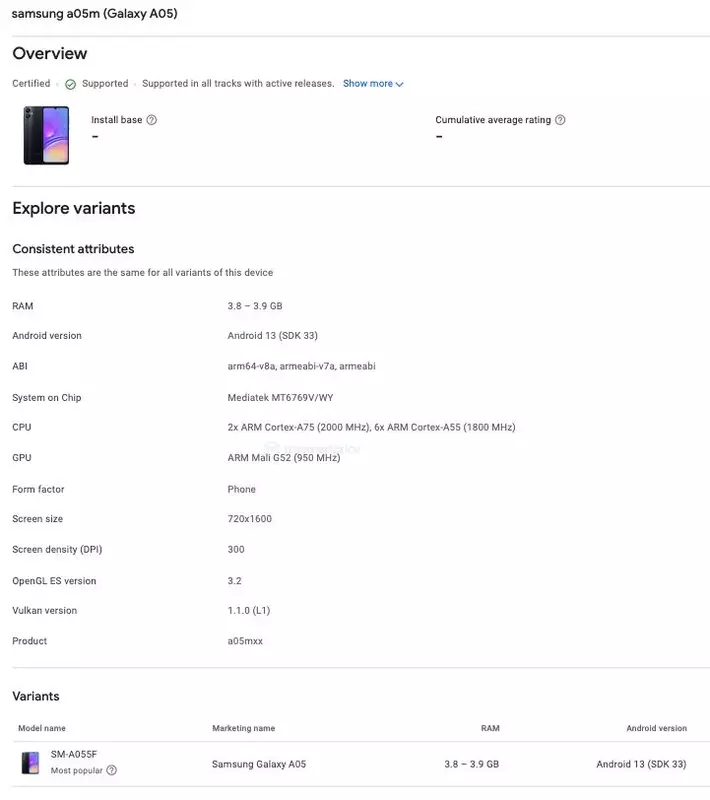The height and width of the screenshot is (800, 710).
Task: Click the Marketing name column header
Action: pyautogui.click(x=244, y=728)
